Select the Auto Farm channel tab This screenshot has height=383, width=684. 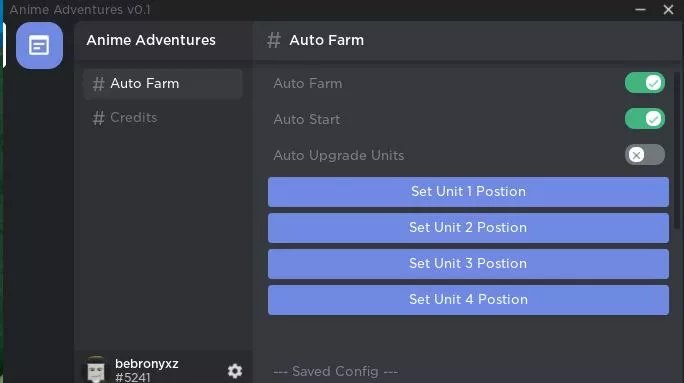click(163, 84)
